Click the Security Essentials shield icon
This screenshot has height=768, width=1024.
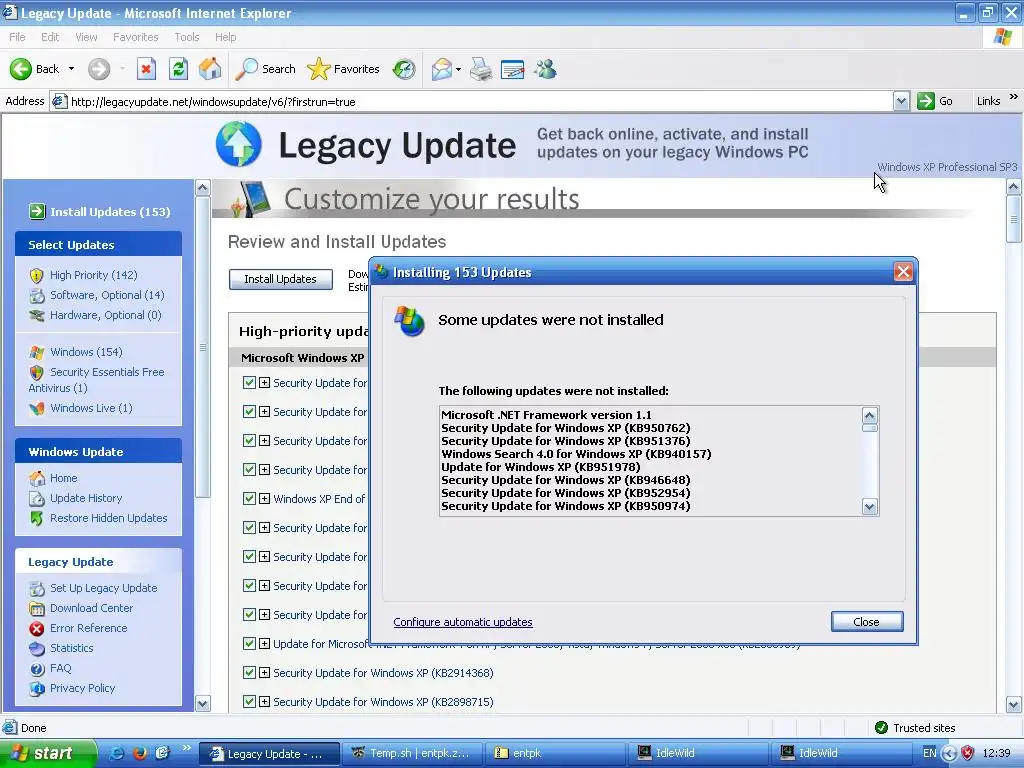click(x=37, y=372)
